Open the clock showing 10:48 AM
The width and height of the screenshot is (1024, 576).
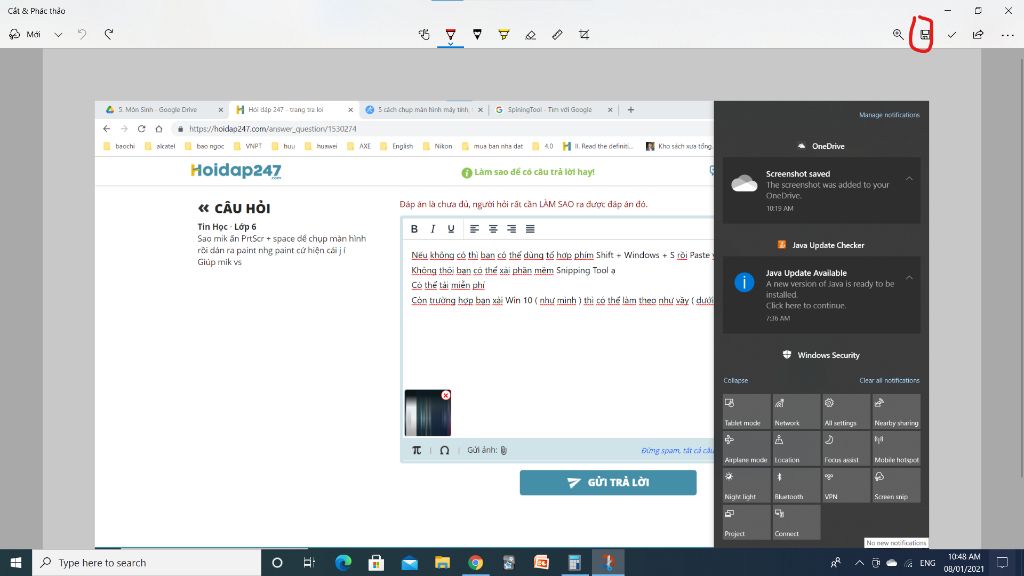tap(965, 562)
